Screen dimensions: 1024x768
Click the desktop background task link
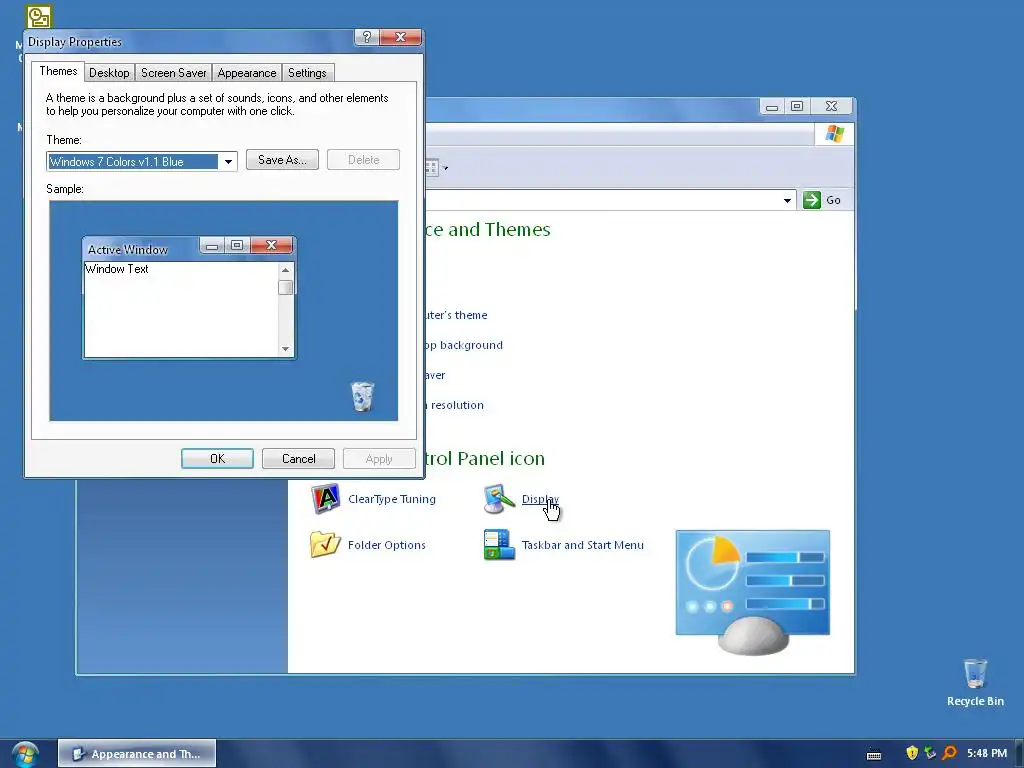click(x=464, y=345)
